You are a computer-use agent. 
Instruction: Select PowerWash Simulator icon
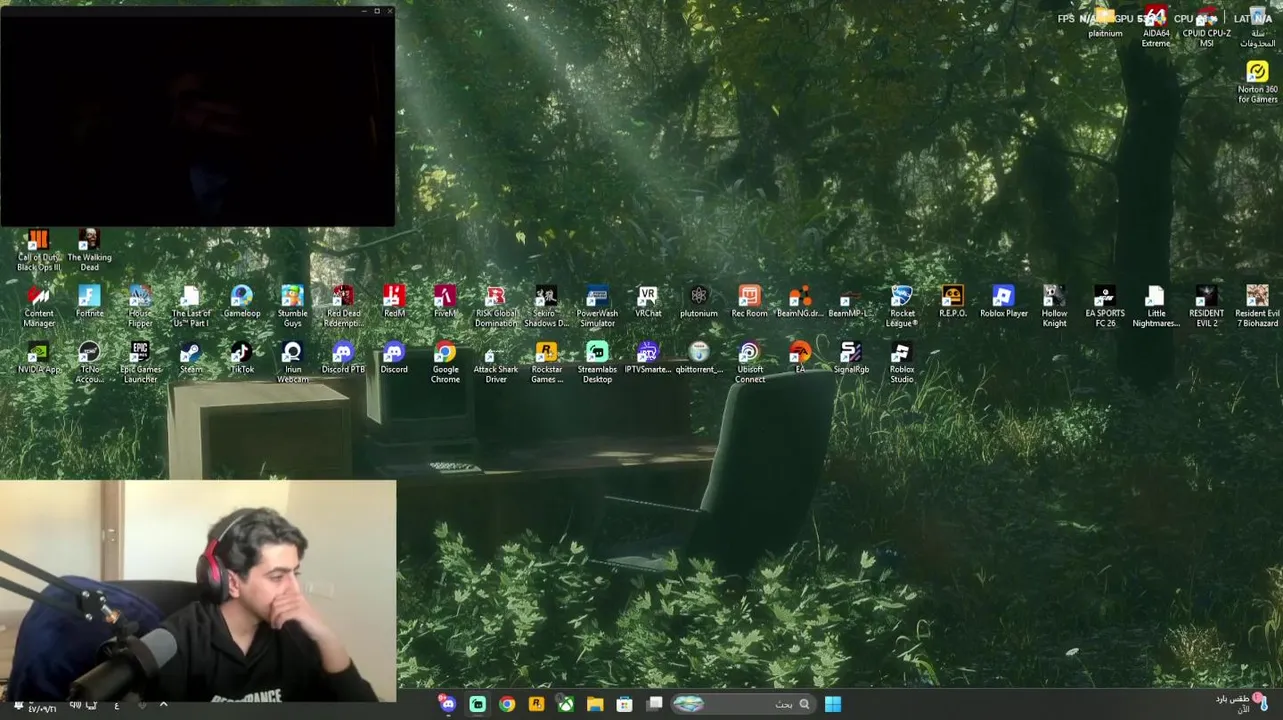pos(597,306)
